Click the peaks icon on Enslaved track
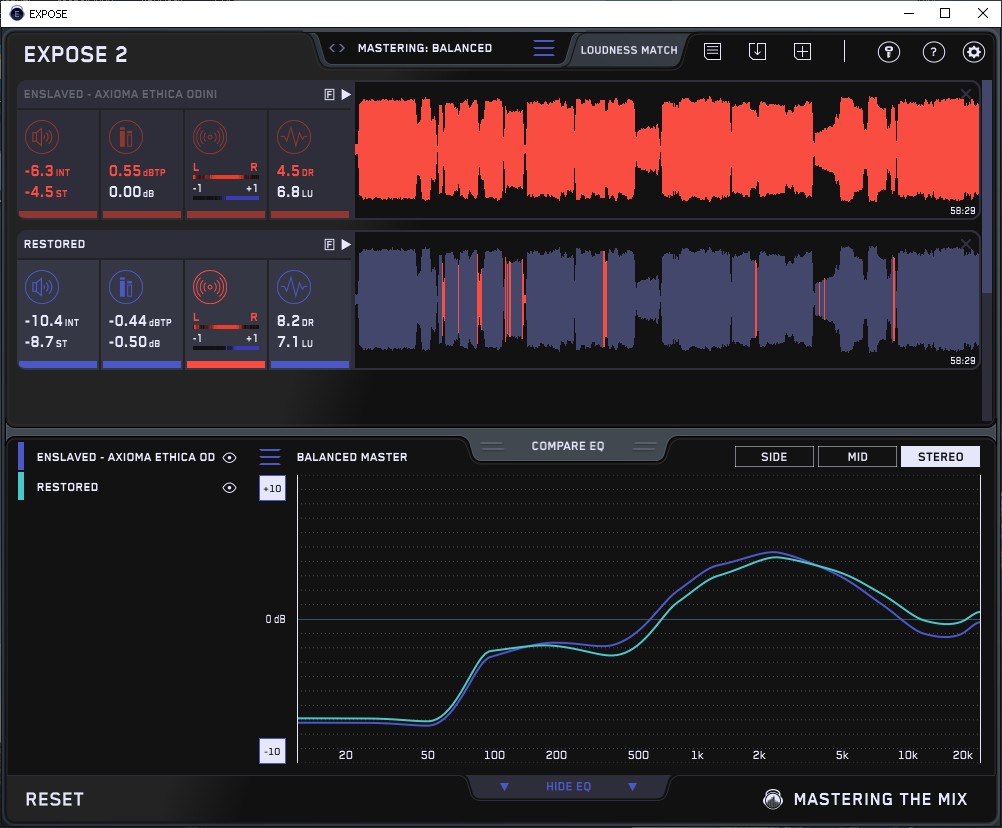Viewport: 1002px width, 828px height. pyautogui.click(x=126, y=137)
